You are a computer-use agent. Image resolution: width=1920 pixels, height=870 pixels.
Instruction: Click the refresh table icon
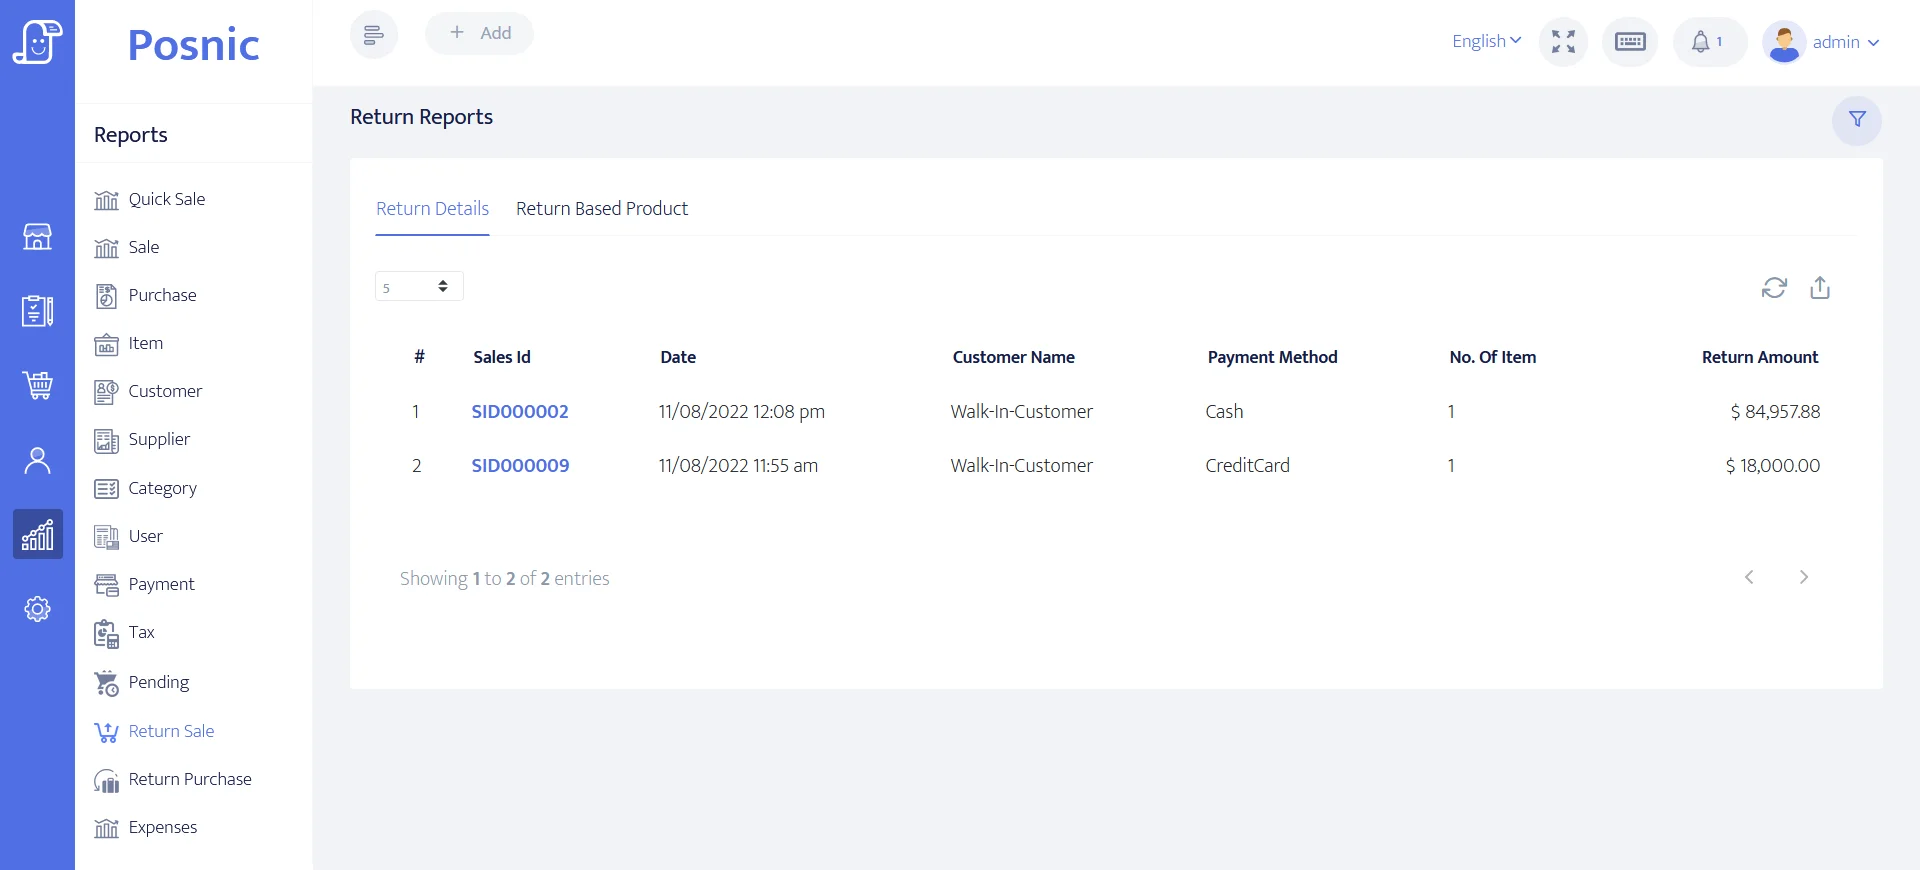pos(1774,288)
